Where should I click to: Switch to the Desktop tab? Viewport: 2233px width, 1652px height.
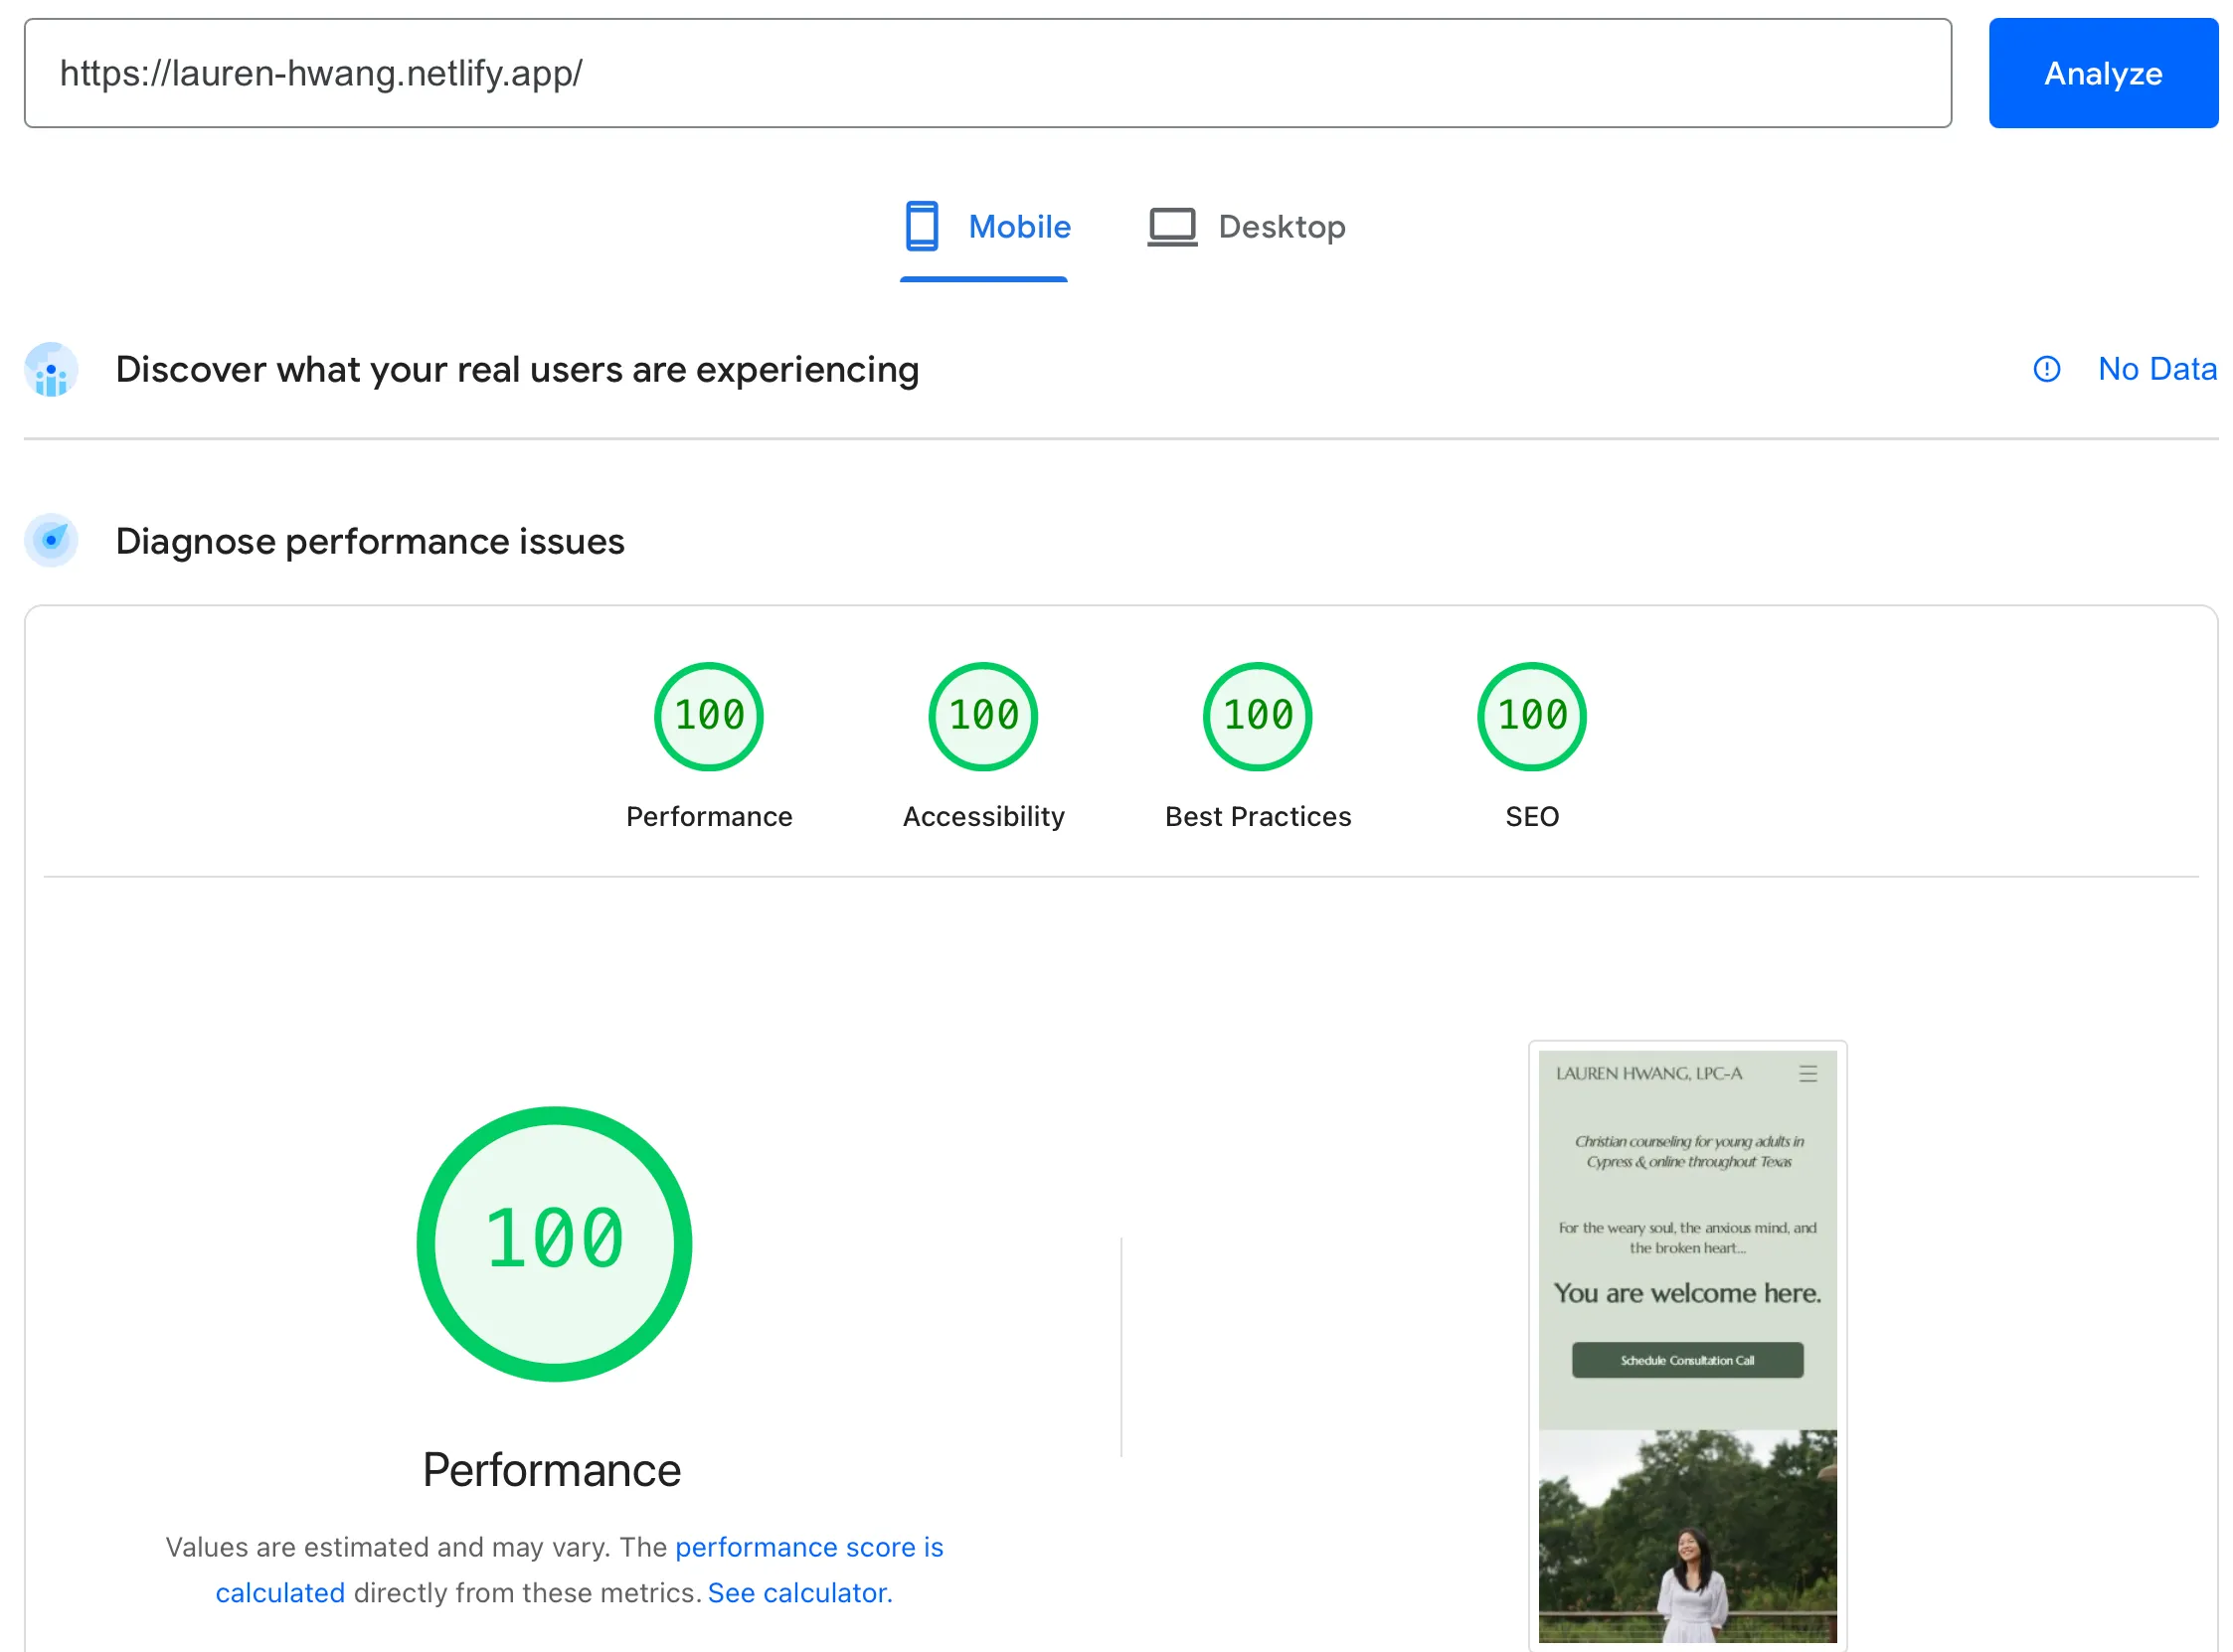tap(1283, 226)
